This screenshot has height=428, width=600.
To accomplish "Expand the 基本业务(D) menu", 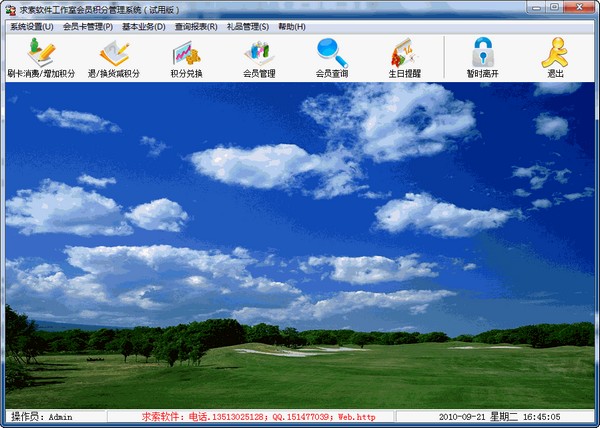I will click(143, 27).
